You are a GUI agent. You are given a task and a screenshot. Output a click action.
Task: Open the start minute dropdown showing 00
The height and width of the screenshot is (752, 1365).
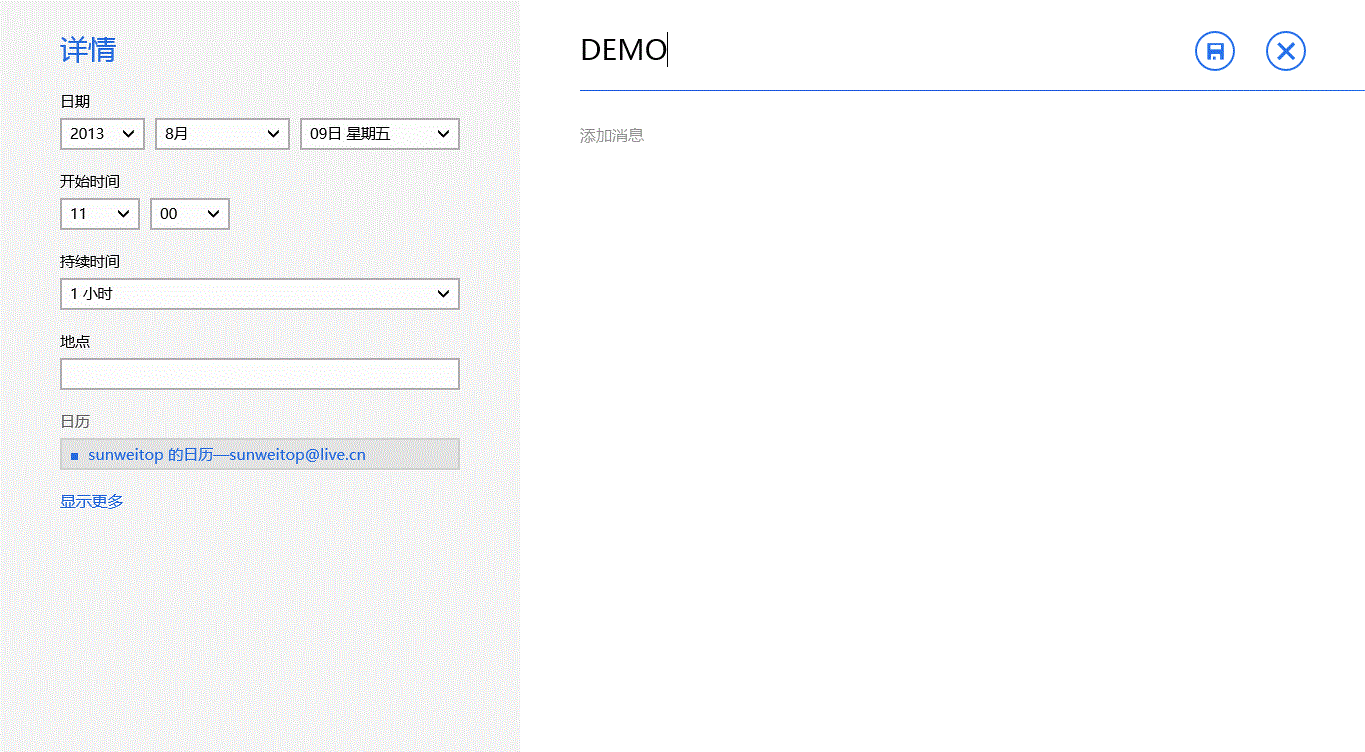pyautogui.click(x=190, y=214)
